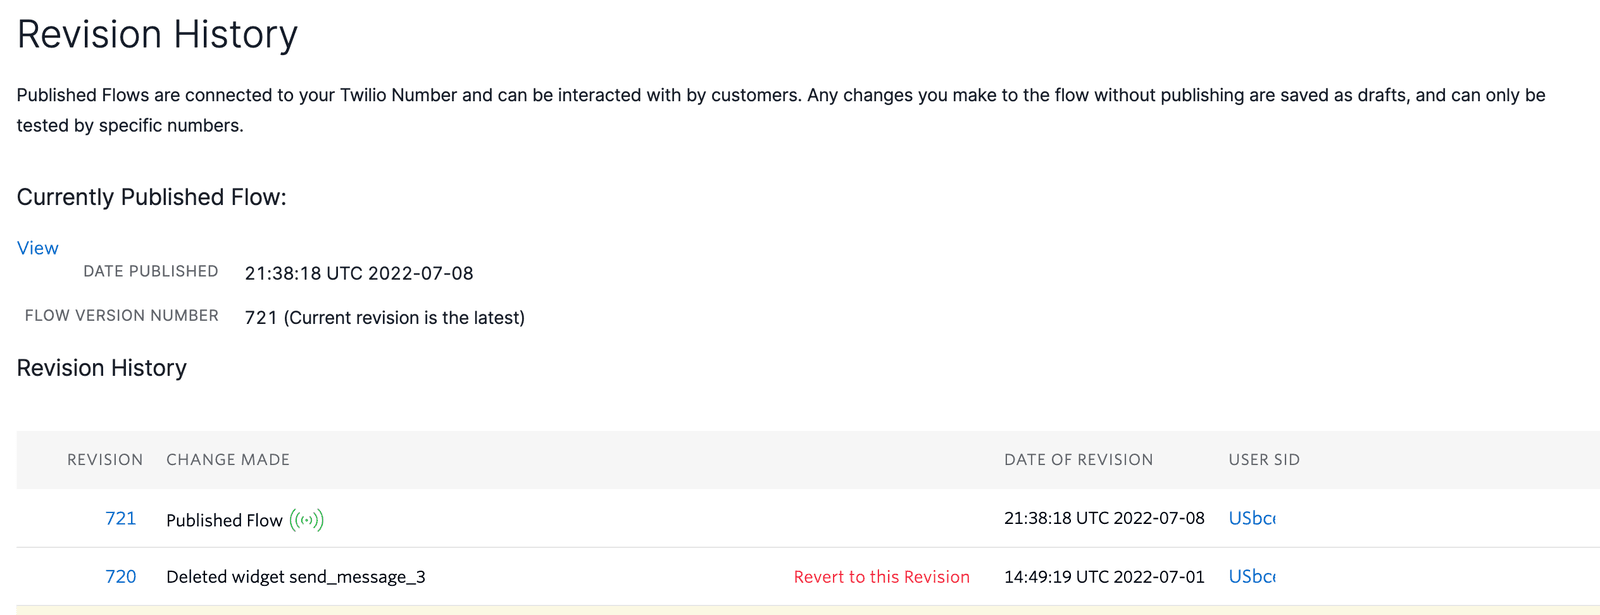1600x615 pixels.
Task: Click the Revision History page title
Action: tap(157, 33)
